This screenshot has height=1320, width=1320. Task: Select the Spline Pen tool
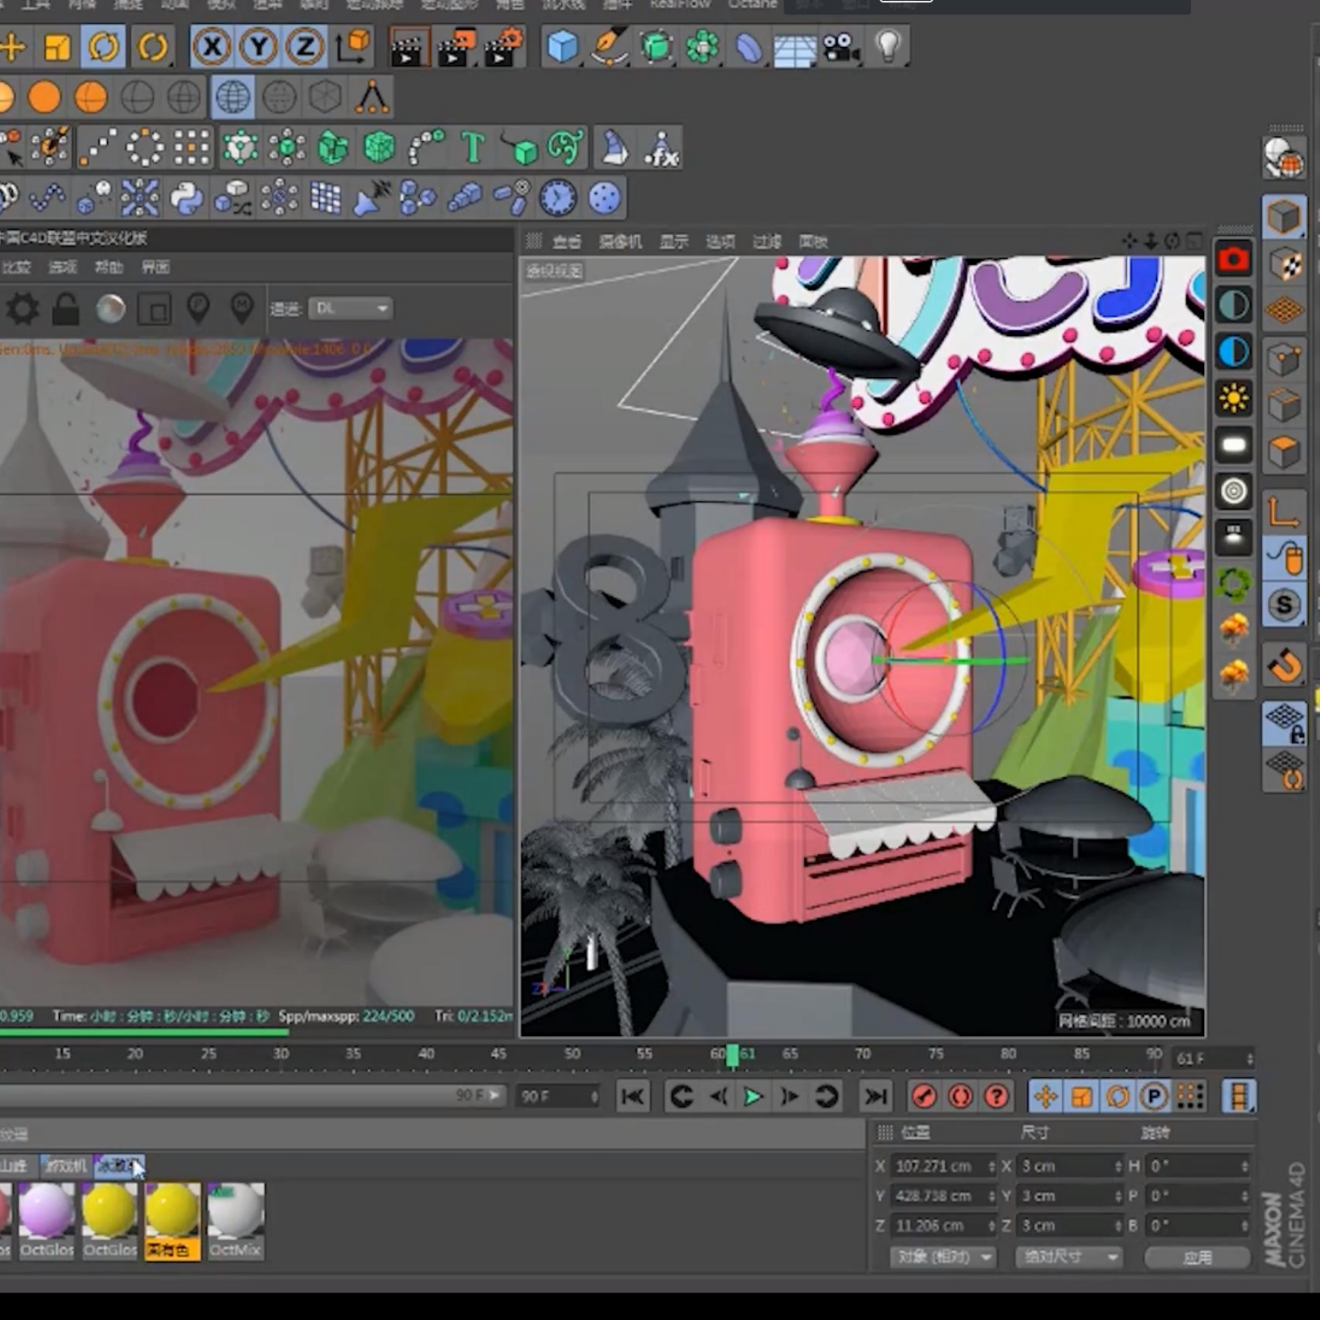click(609, 46)
